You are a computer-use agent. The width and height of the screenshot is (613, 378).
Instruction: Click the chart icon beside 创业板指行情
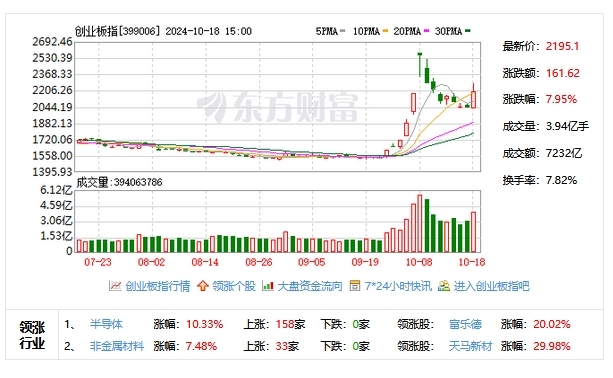point(115,286)
